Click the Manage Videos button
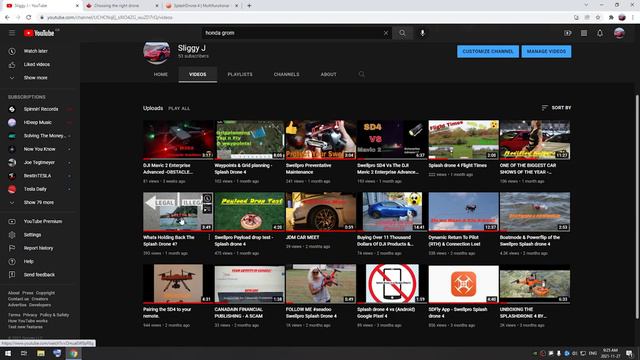The image size is (640, 360). (546, 51)
